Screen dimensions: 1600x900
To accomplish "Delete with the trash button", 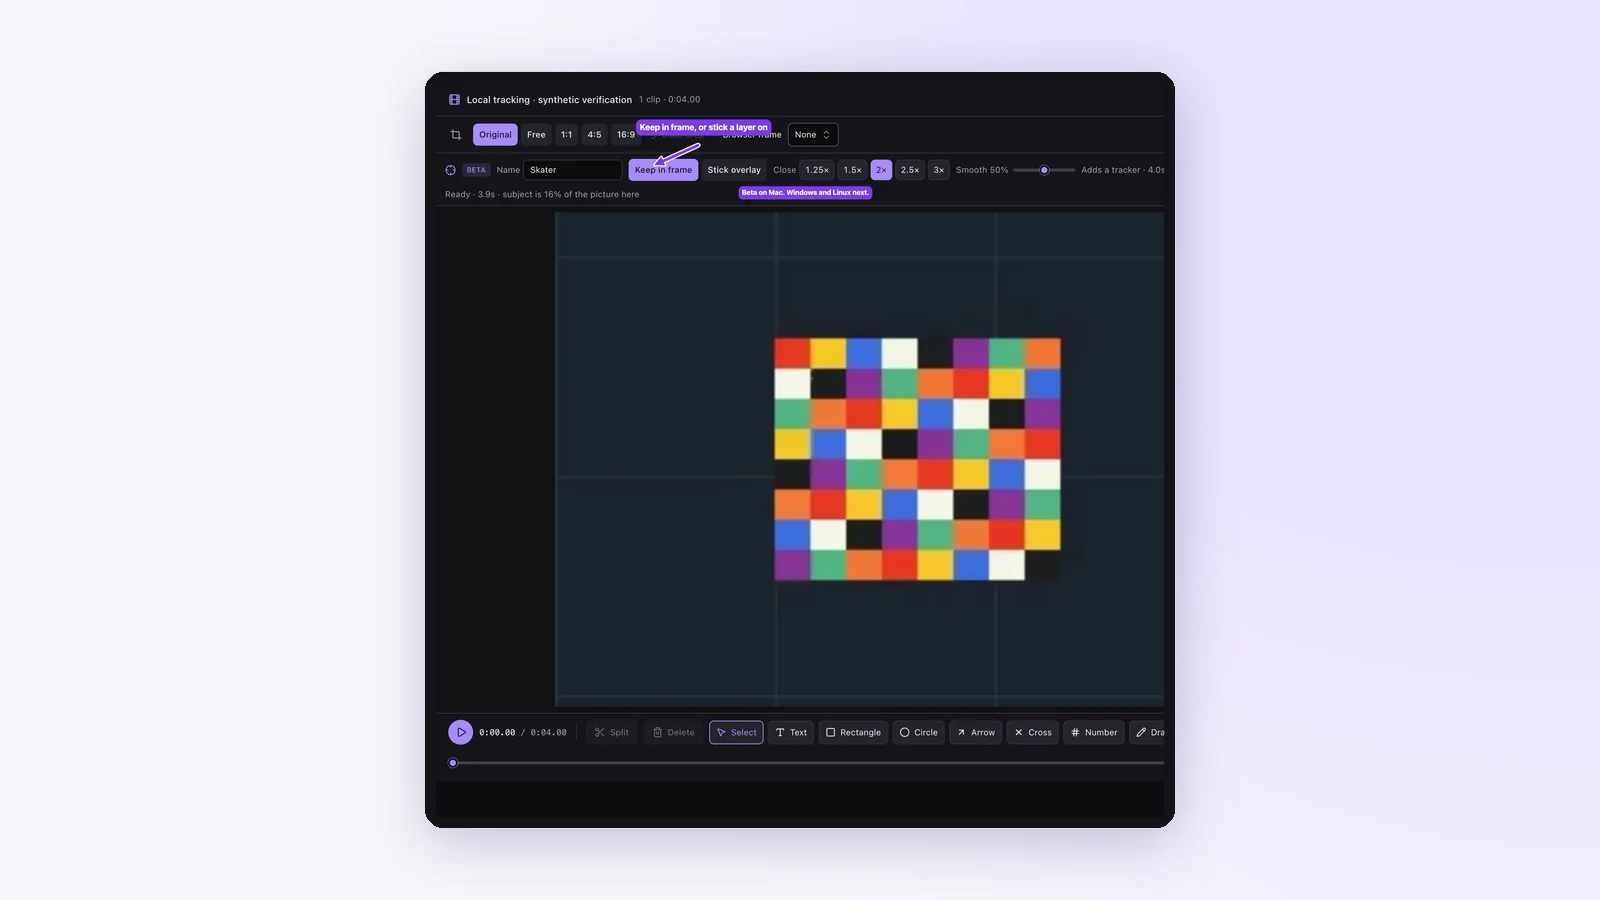I will point(673,732).
